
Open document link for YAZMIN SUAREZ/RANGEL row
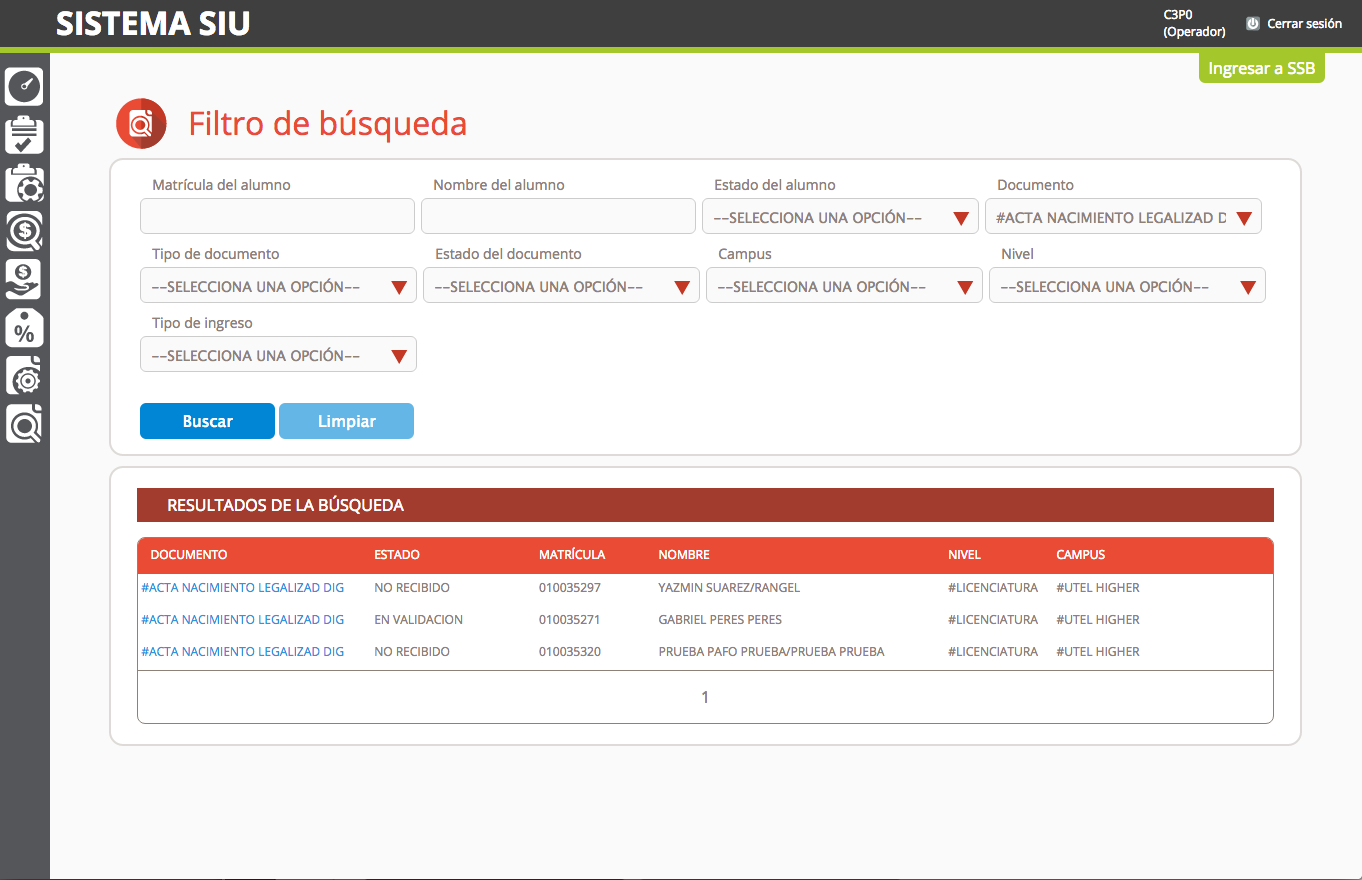pyautogui.click(x=243, y=587)
